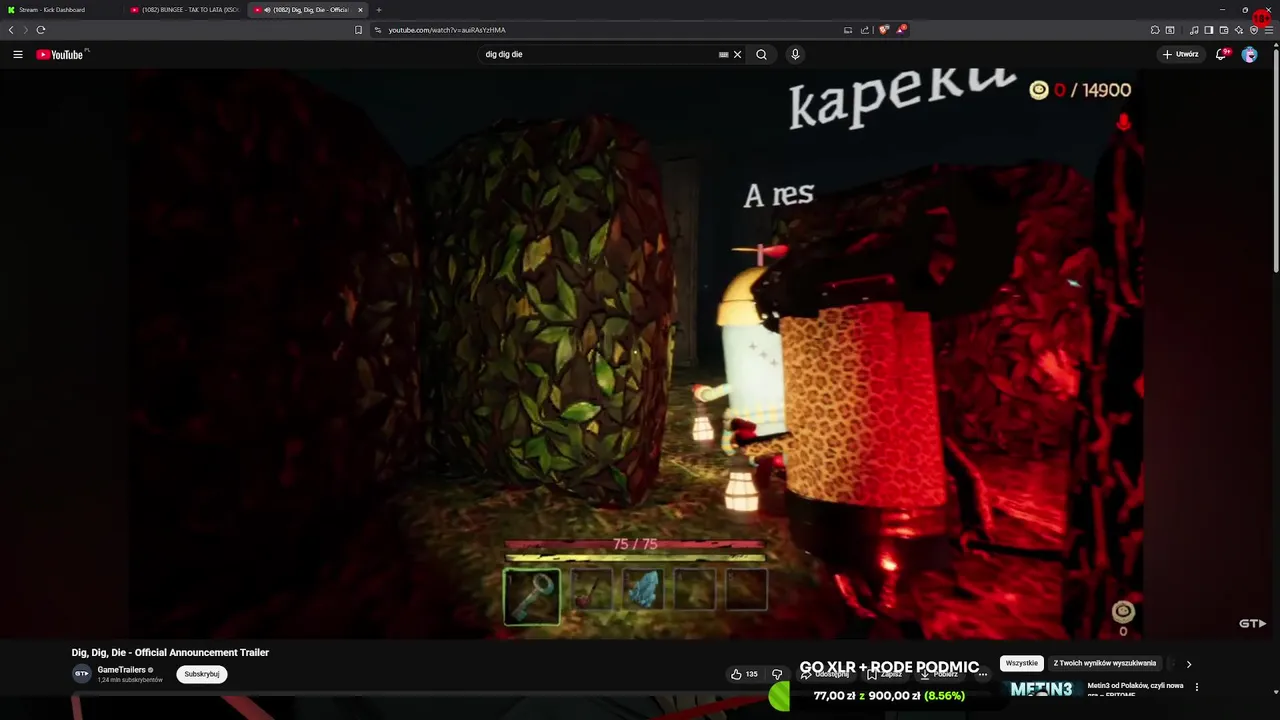Click the address bar URL
The height and width of the screenshot is (720, 1280).
tap(447, 30)
